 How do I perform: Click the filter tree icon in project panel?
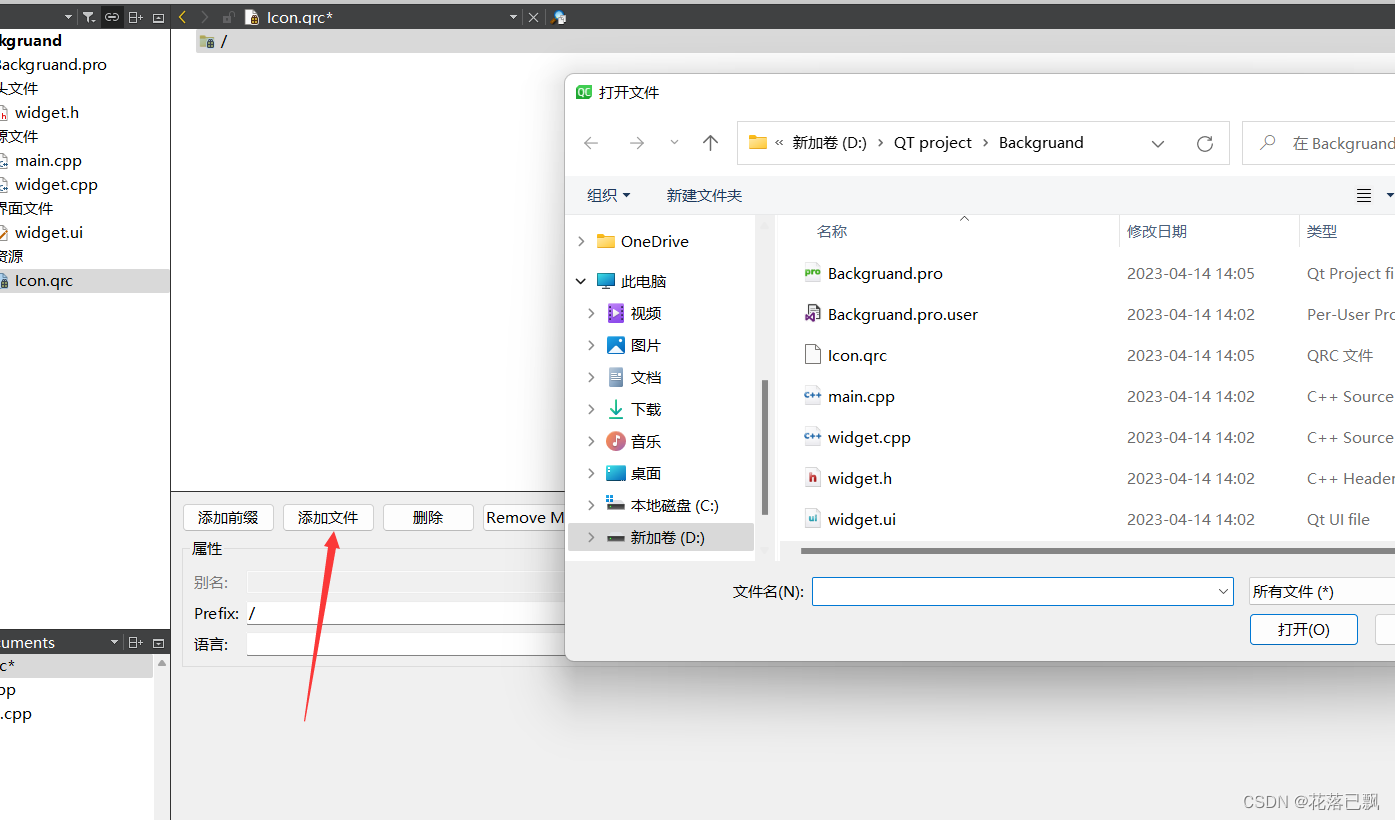coord(88,17)
